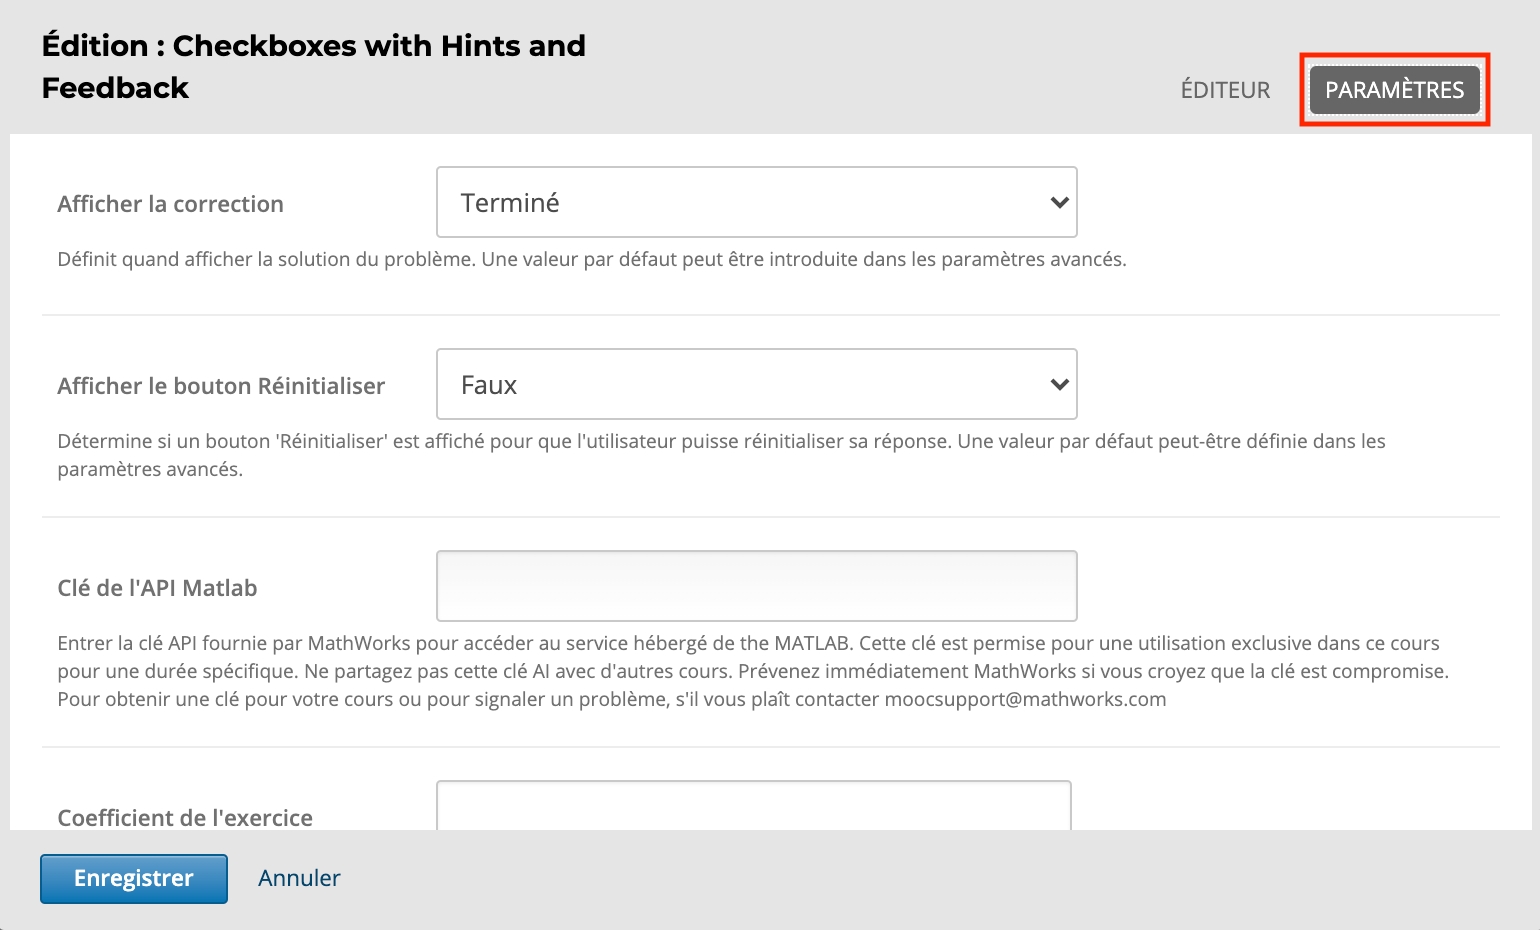Viewport: 1540px width, 930px height.
Task: Select the PARAMÈTRES tab
Action: click(x=1394, y=90)
